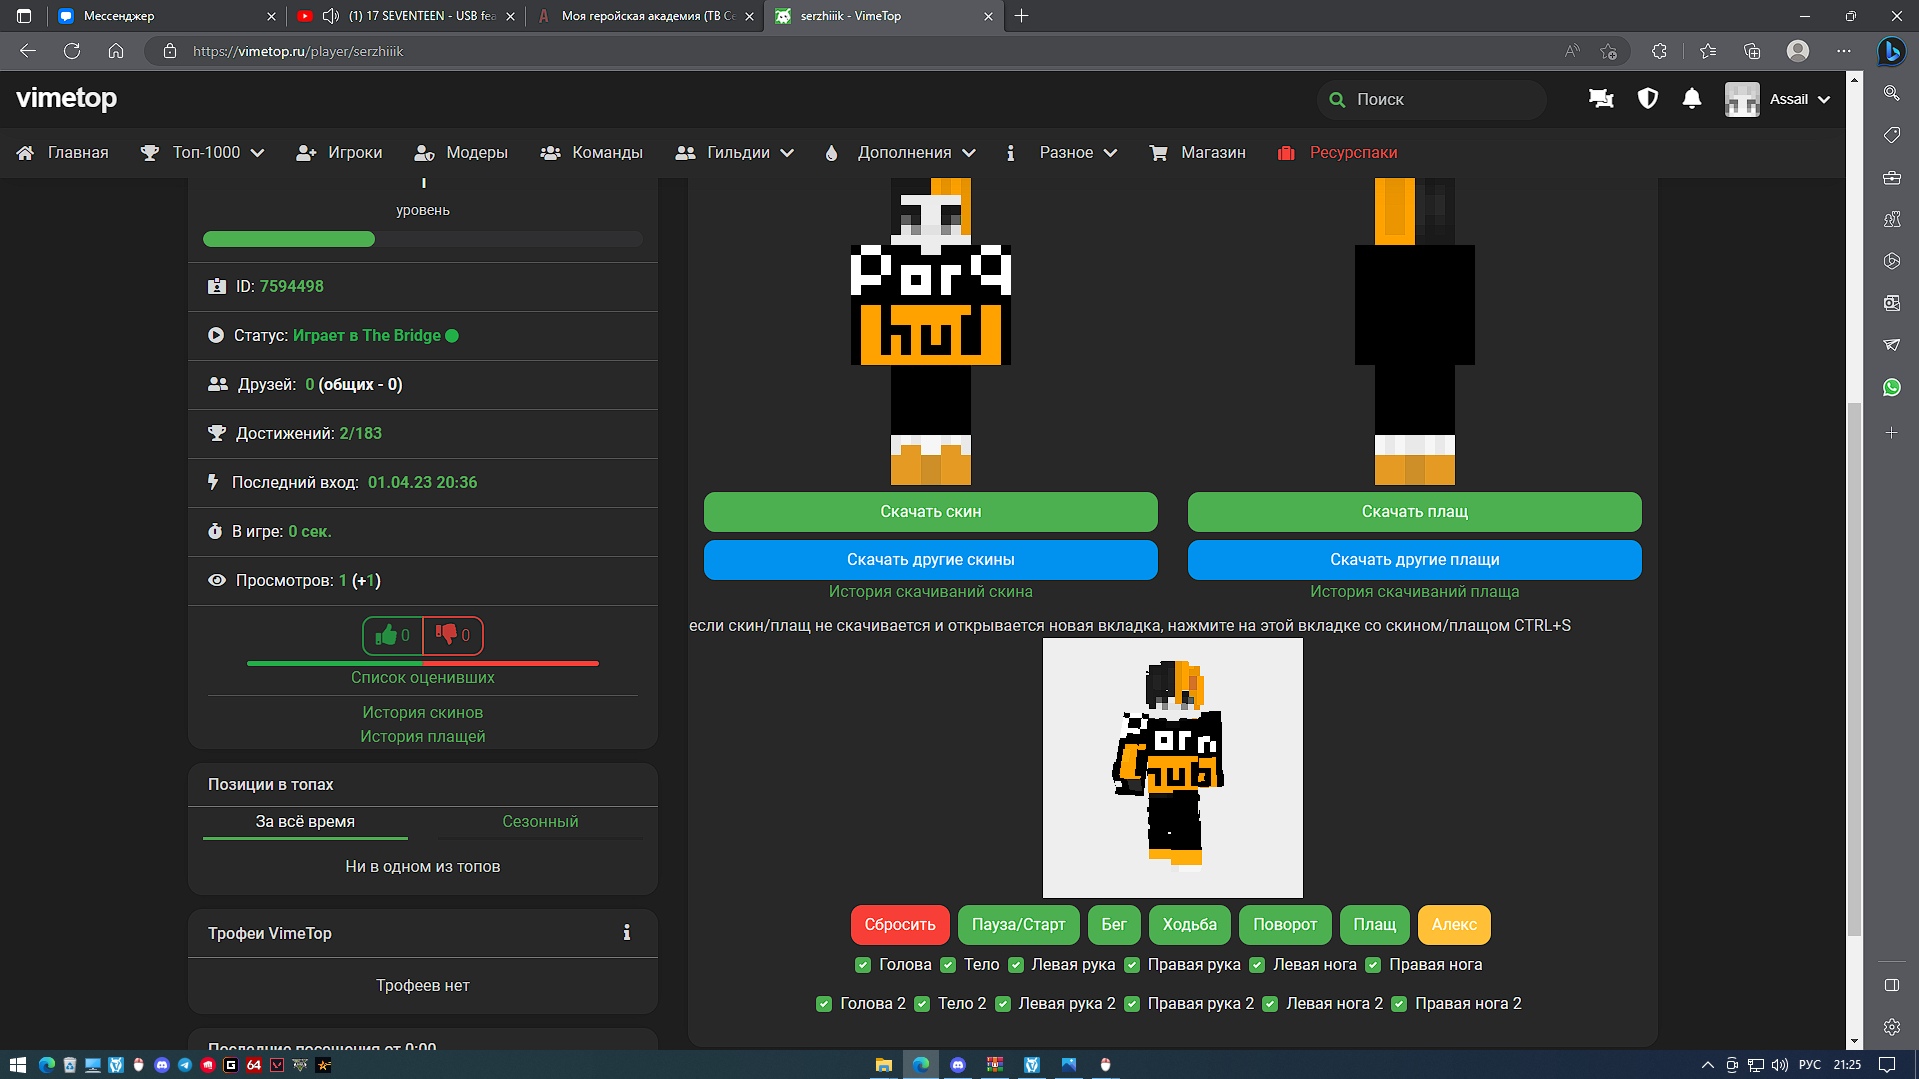This screenshot has height=1079, width=1919.
Task: Click the thumbs up like icon
Action: pos(386,635)
